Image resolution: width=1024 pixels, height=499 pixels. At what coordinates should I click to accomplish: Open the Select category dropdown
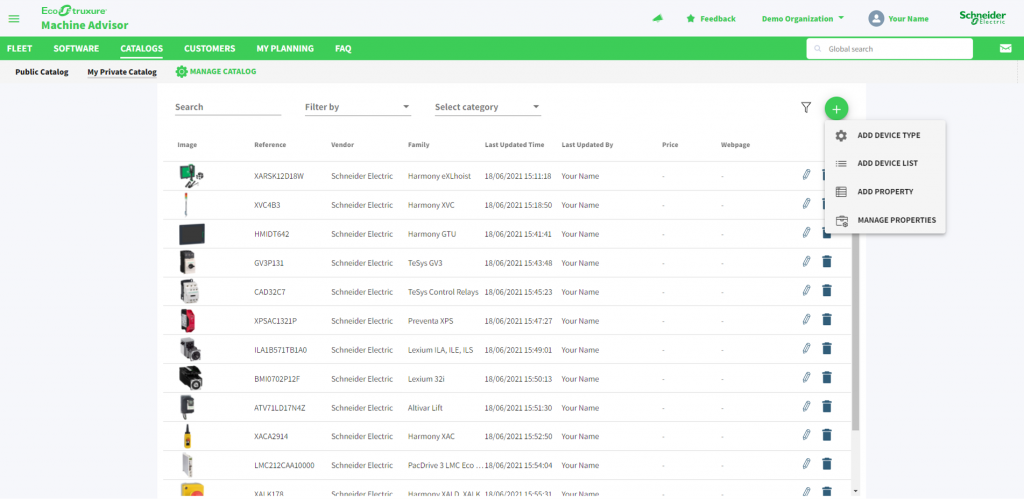click(488, 107)
